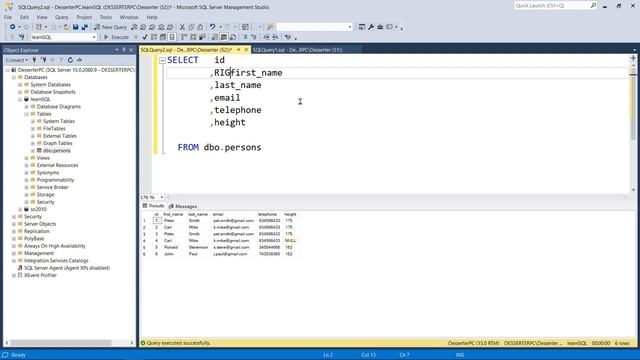Image resolution: width=640 pixels, height=360 pixels.
Task: Expand the so2010 database node
Action: 20,209
